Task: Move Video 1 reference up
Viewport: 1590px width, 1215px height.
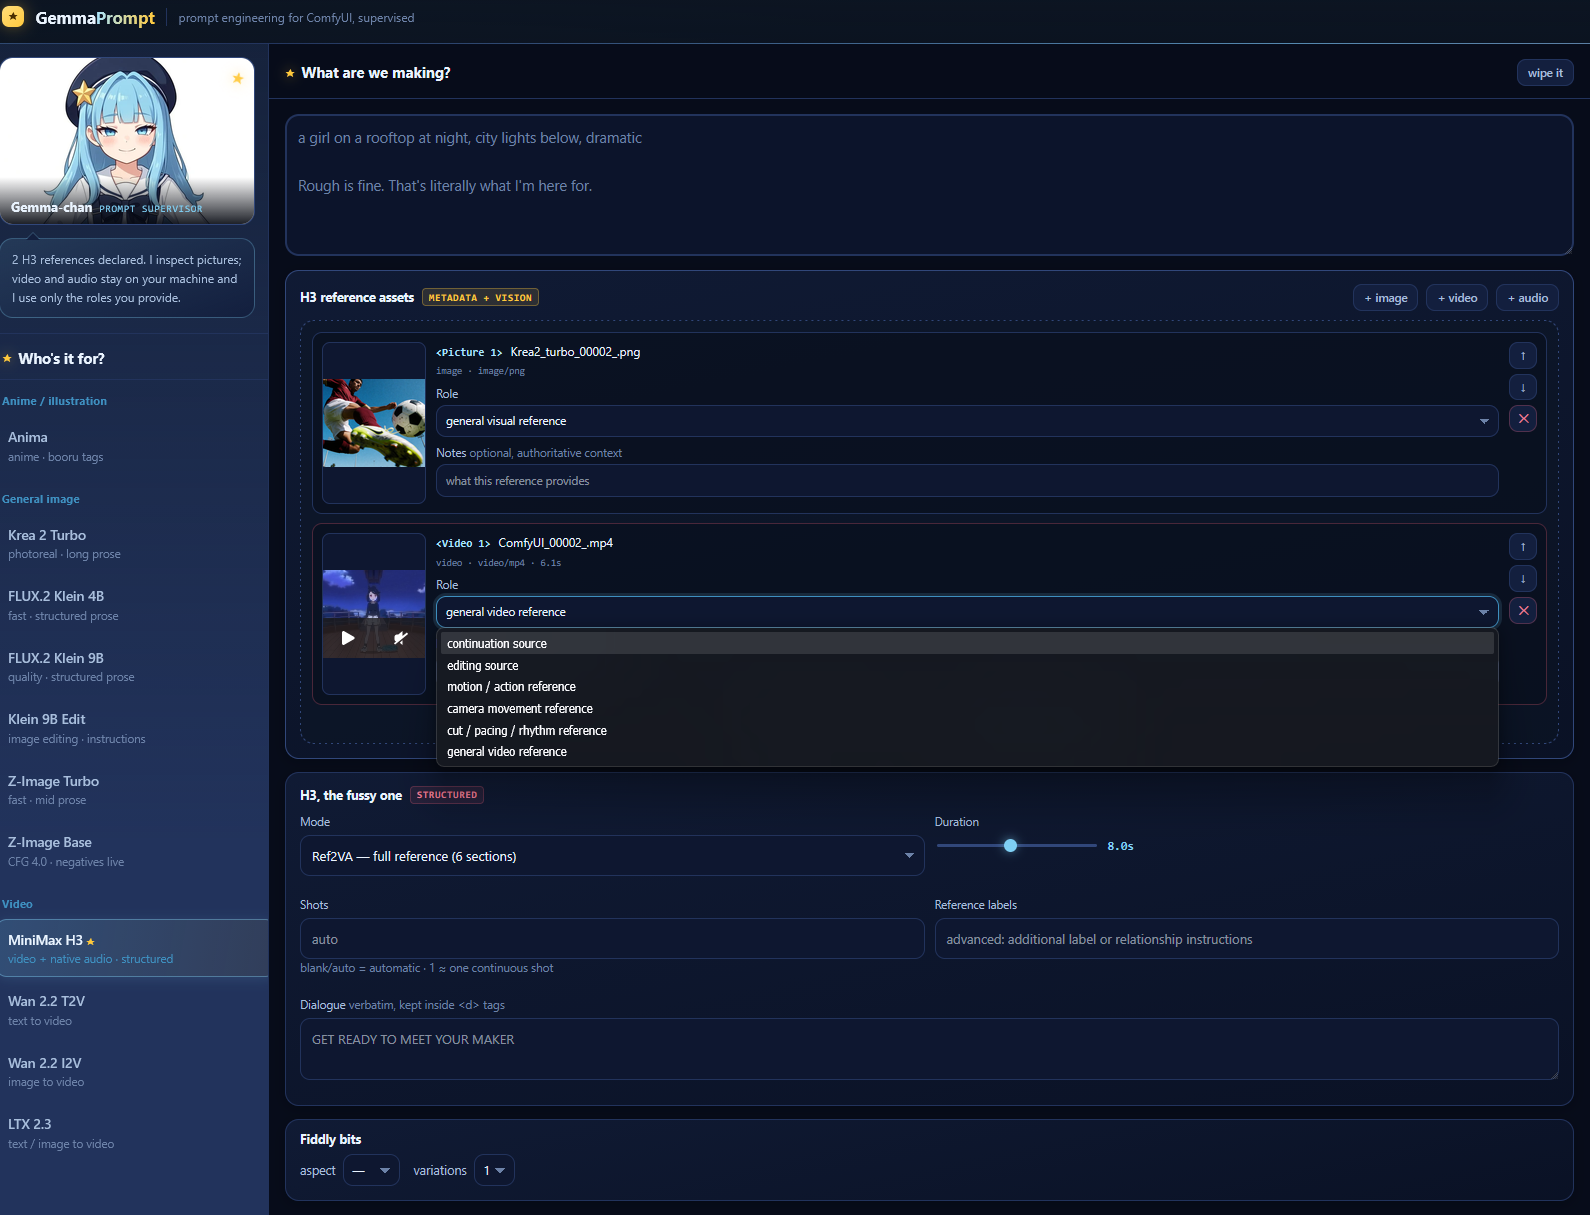Action: pyautogui.click(x=1523, y=546)
